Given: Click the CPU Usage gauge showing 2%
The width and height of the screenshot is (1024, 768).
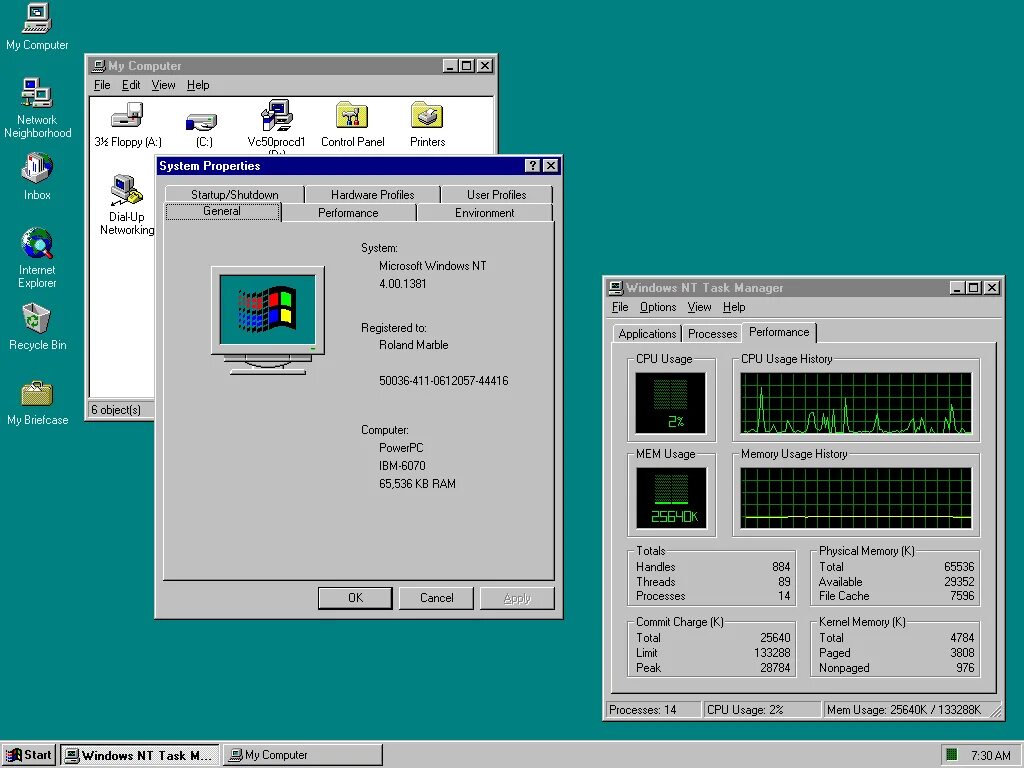Looking at the screenshot, I should [x=671, y=403].
